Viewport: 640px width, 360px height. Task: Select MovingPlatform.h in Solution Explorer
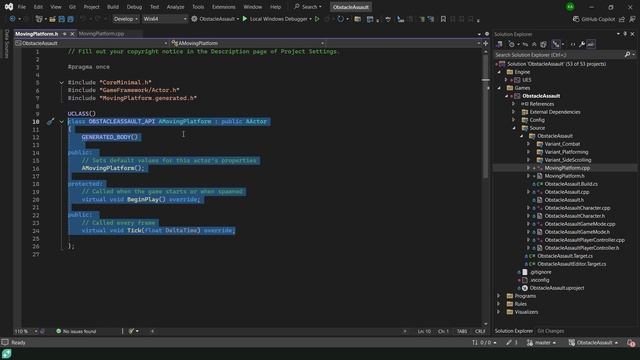[x=564, y=176]
